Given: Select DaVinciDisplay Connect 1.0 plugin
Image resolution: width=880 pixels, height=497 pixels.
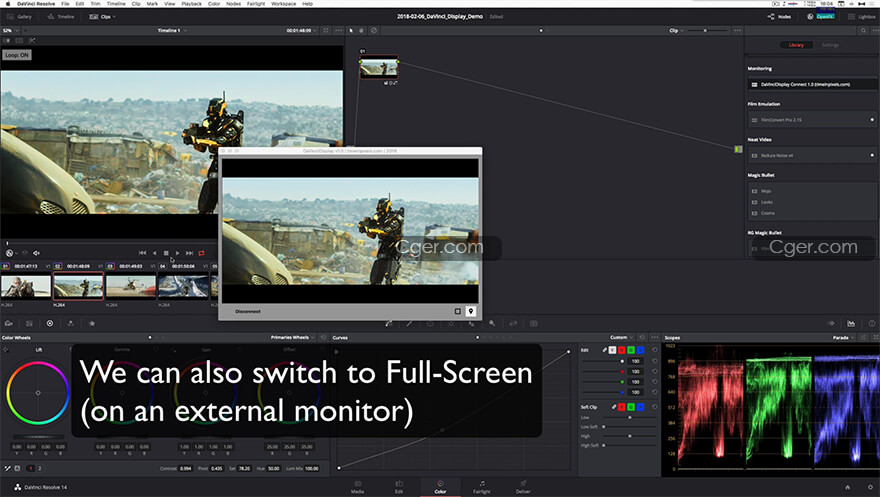Looking at the screenshot, I should pyautogui.click(x=813, y=84).
